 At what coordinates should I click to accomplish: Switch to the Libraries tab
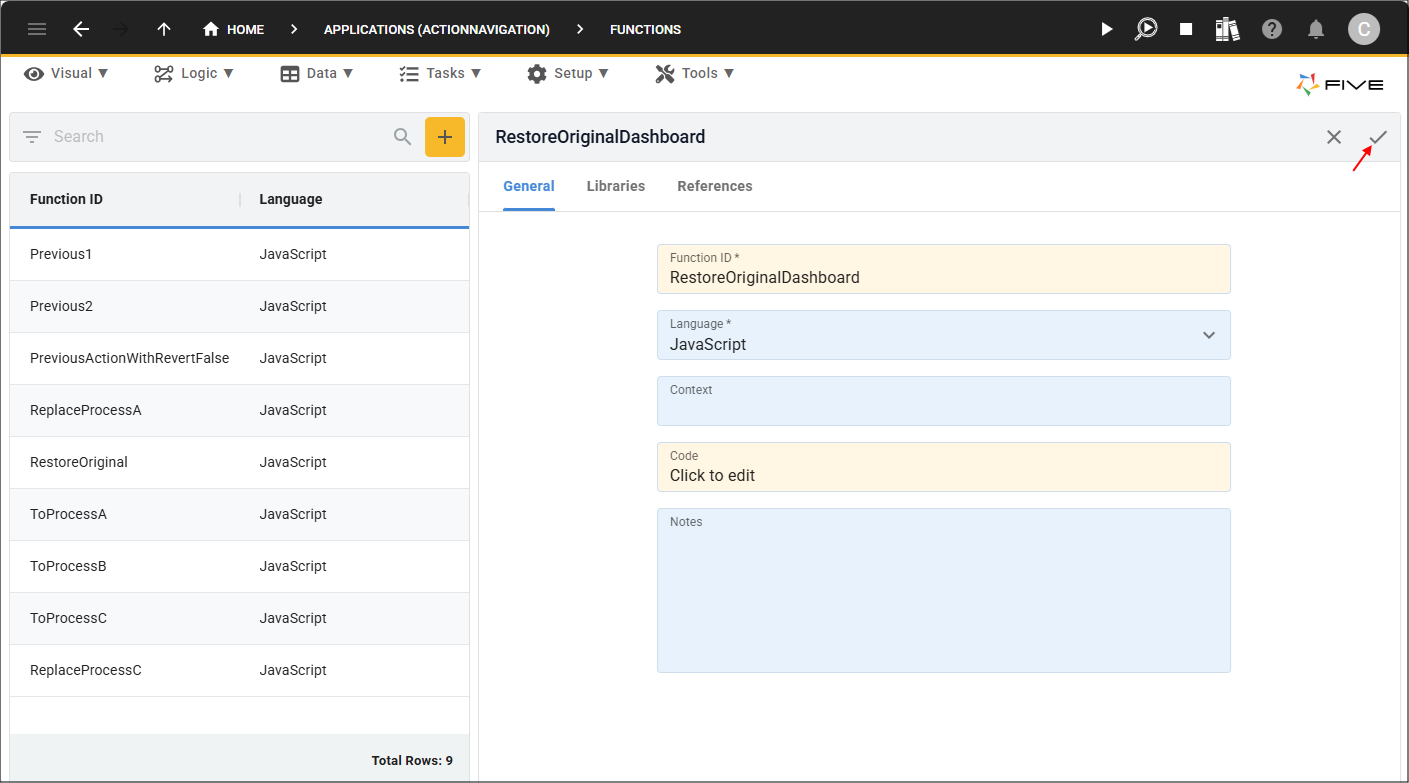(x=616, y=187)
